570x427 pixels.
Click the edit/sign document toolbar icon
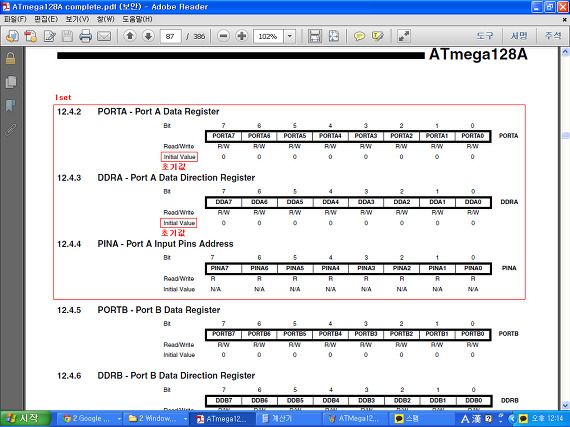49,36
